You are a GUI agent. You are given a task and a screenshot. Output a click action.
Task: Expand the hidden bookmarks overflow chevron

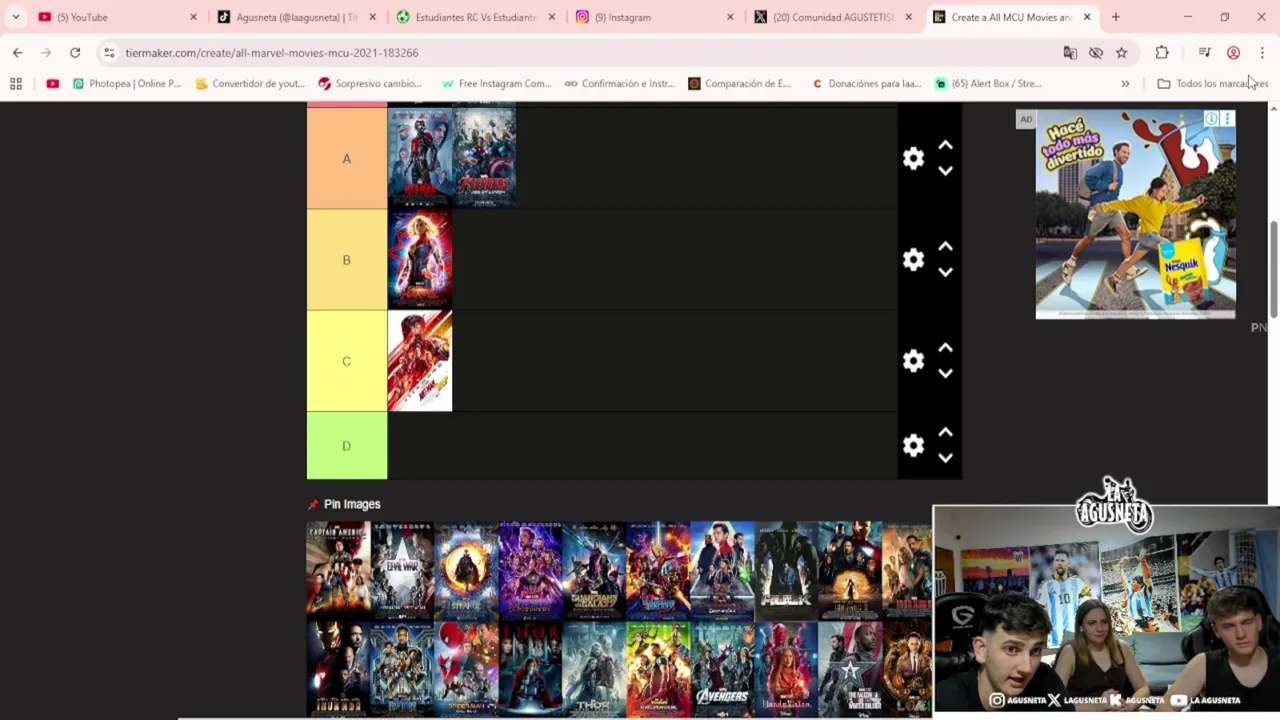point(1125,84)
